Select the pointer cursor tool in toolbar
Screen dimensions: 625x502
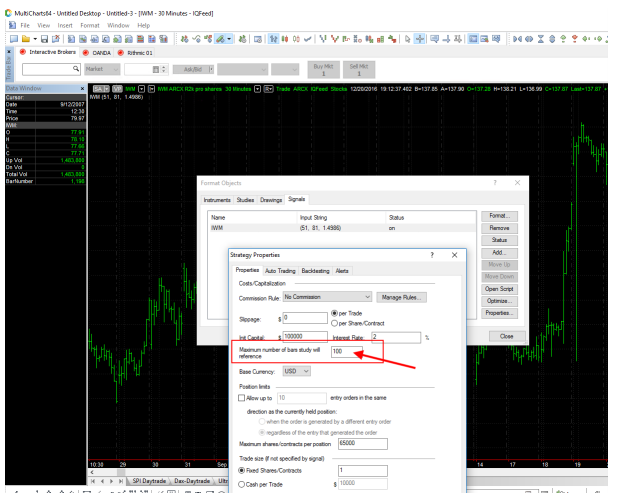pyautogui.click(x=407, y=37)
